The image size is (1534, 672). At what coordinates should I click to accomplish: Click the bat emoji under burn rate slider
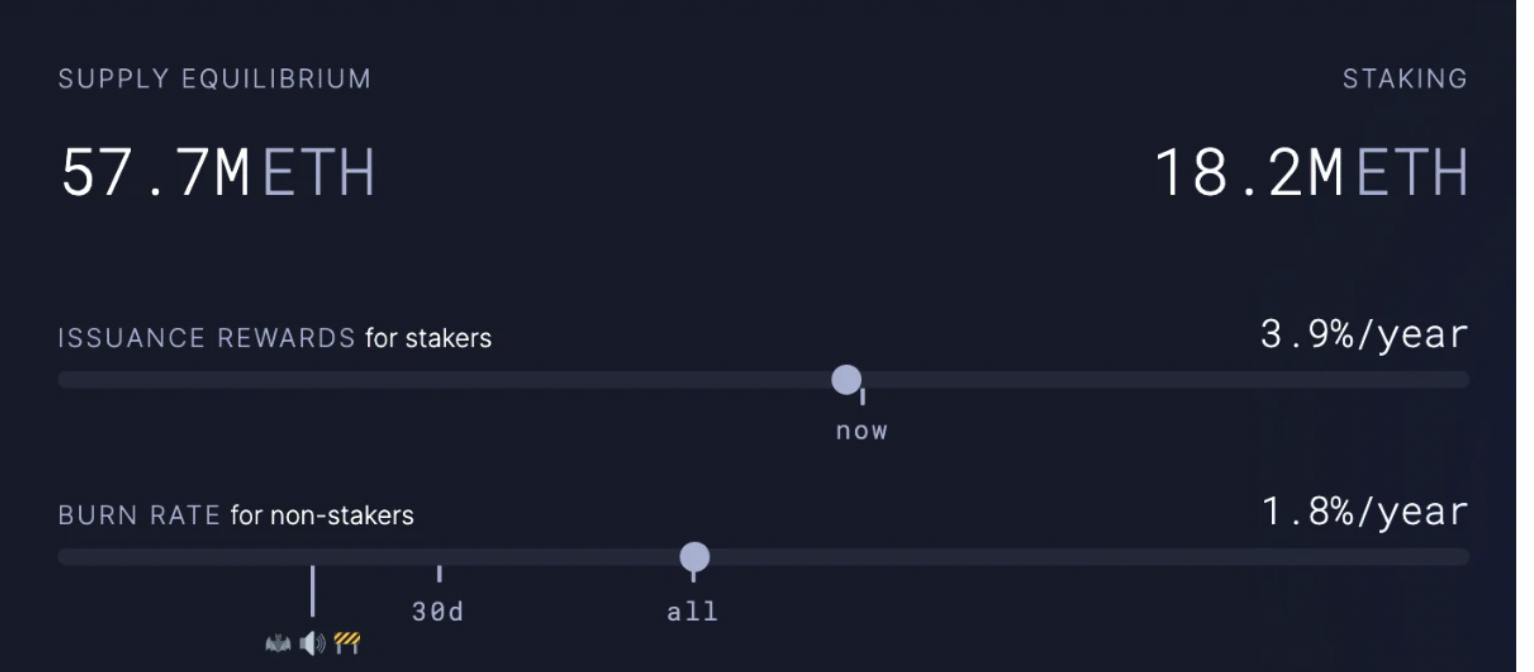pyautogui.click(x=278, y=643)
